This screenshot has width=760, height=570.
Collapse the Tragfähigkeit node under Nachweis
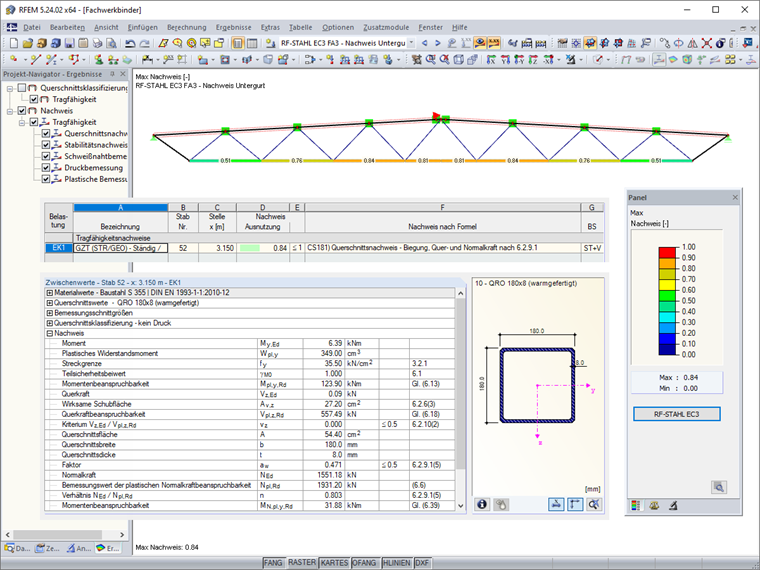click(x=22, y=123)
